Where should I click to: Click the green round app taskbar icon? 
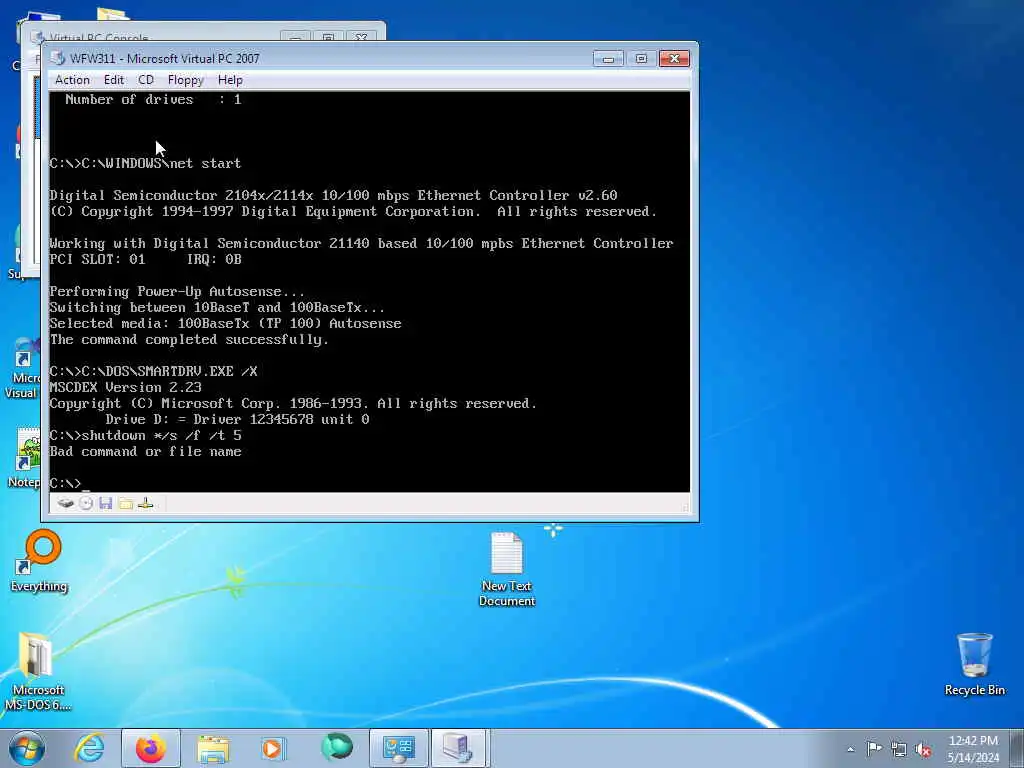[337, 748]
